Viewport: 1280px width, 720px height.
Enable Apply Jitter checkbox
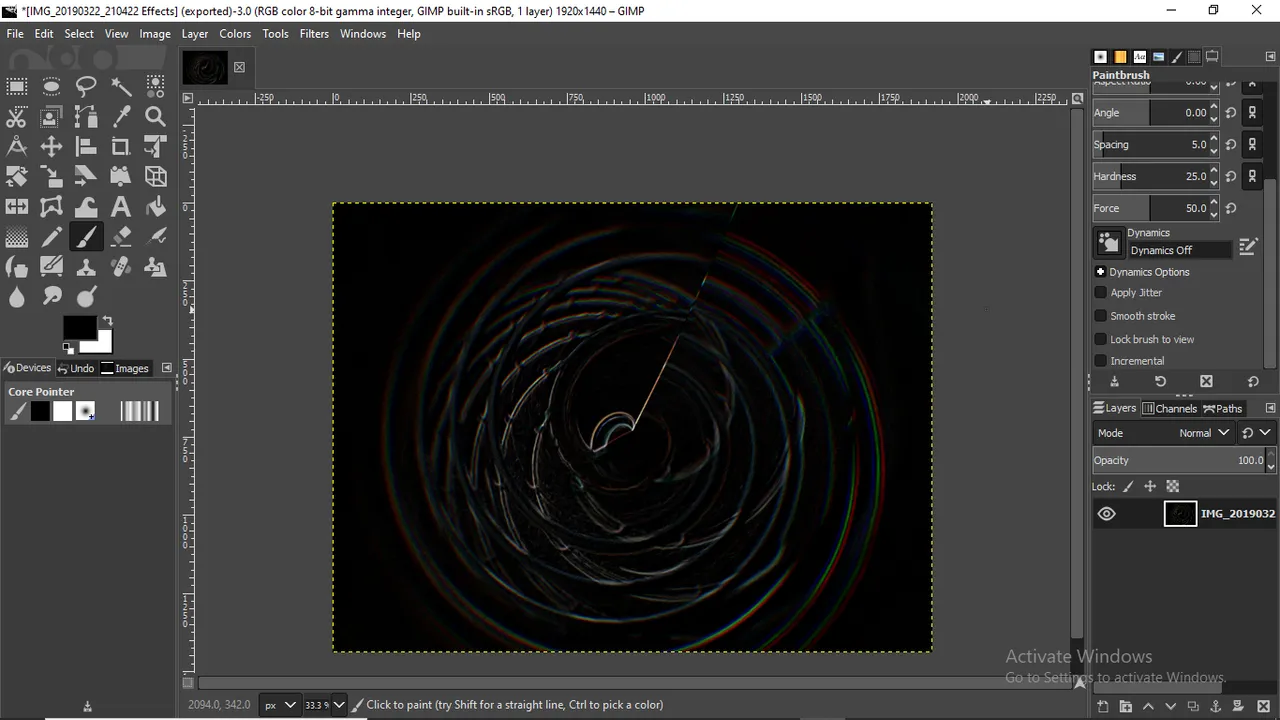point(1101,293)
